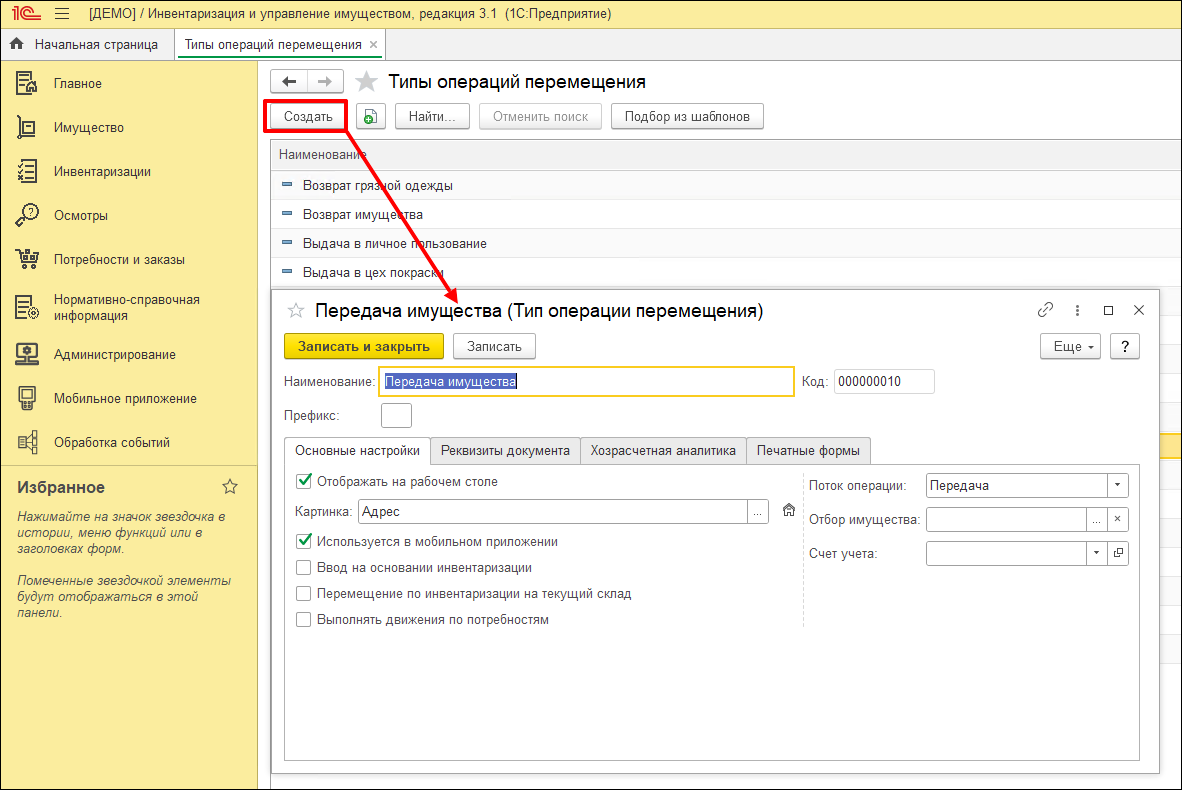Select the Выдача в личное пользование row
The image size is (1182, 790).
(x=726, y=243)
